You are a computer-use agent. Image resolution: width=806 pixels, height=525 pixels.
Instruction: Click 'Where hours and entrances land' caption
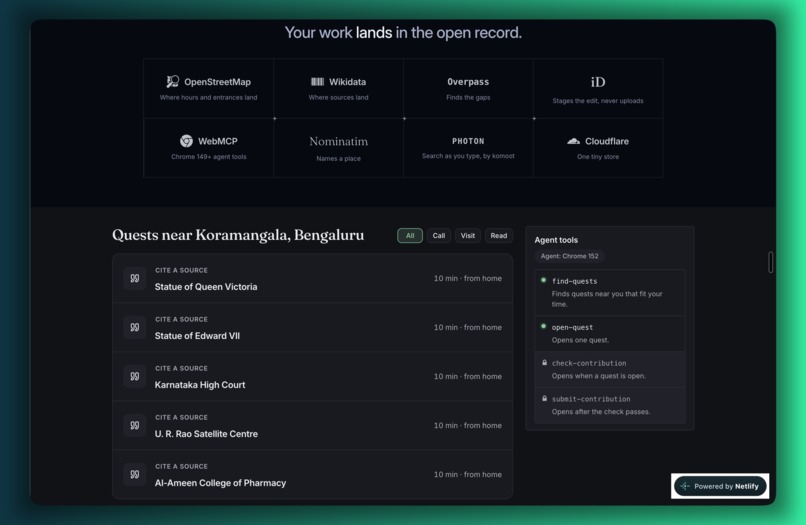click(x=208, y=98)
